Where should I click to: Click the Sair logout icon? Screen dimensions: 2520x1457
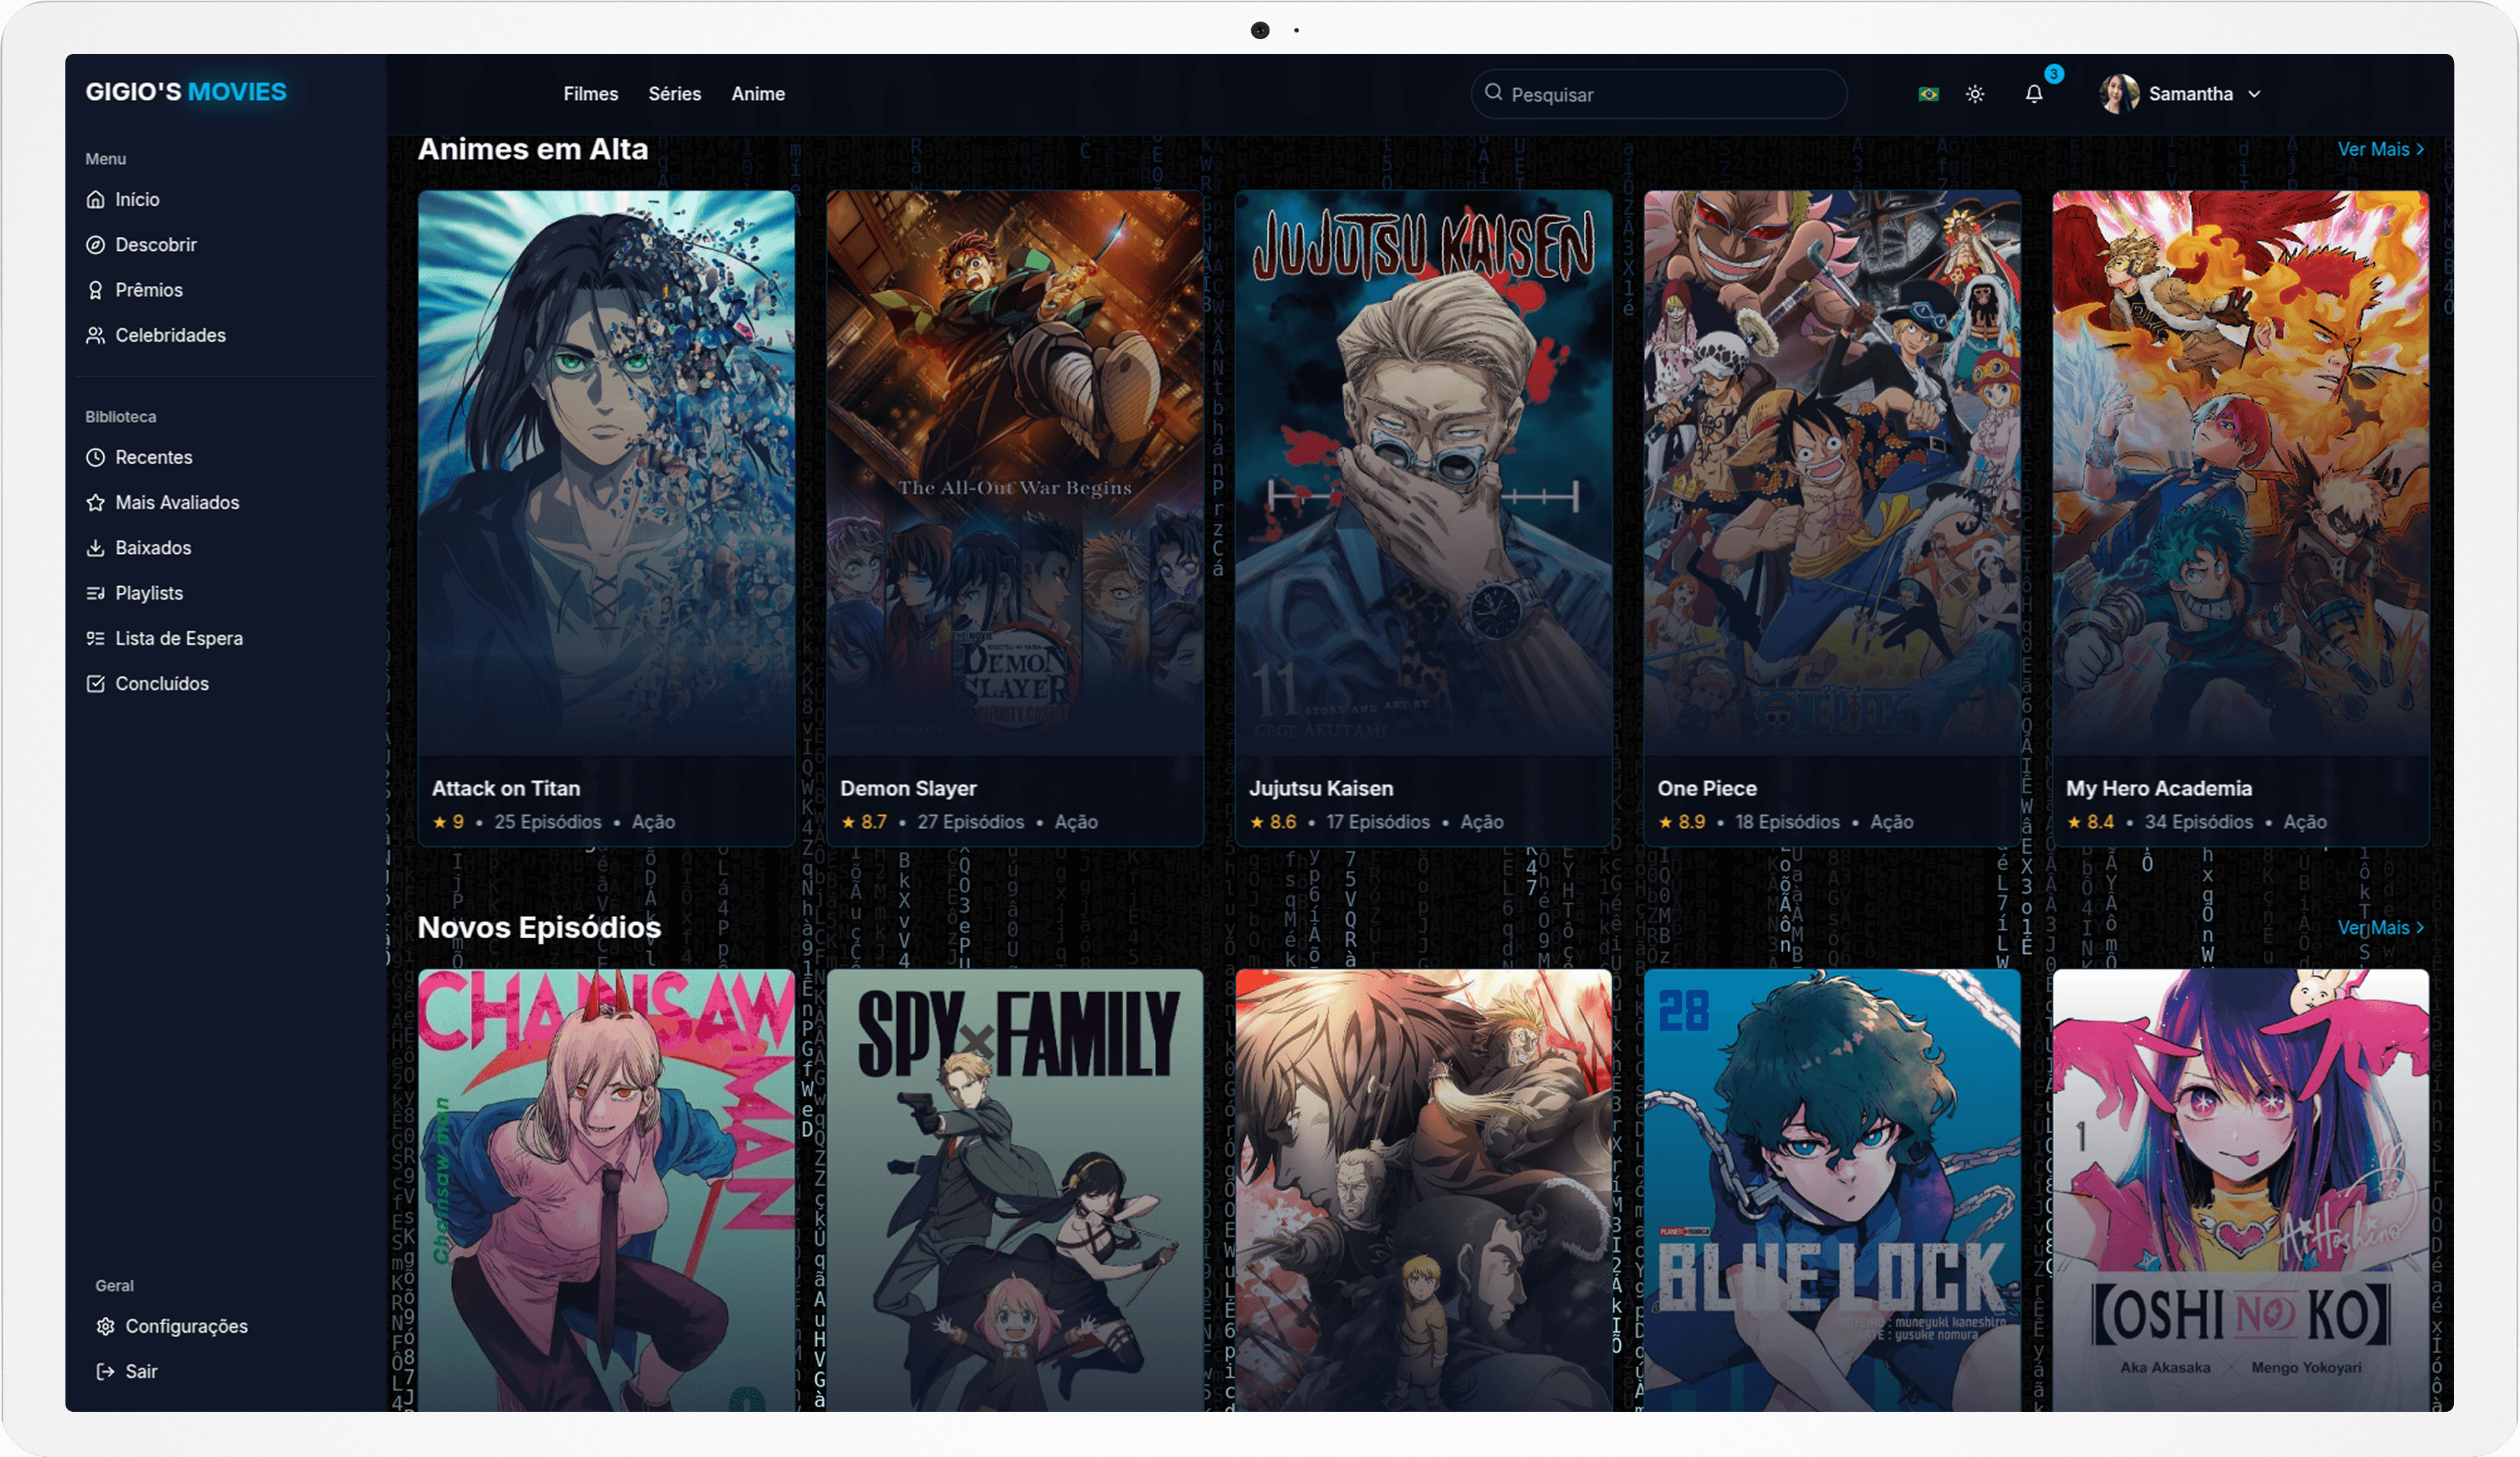tap(105, 1371)
